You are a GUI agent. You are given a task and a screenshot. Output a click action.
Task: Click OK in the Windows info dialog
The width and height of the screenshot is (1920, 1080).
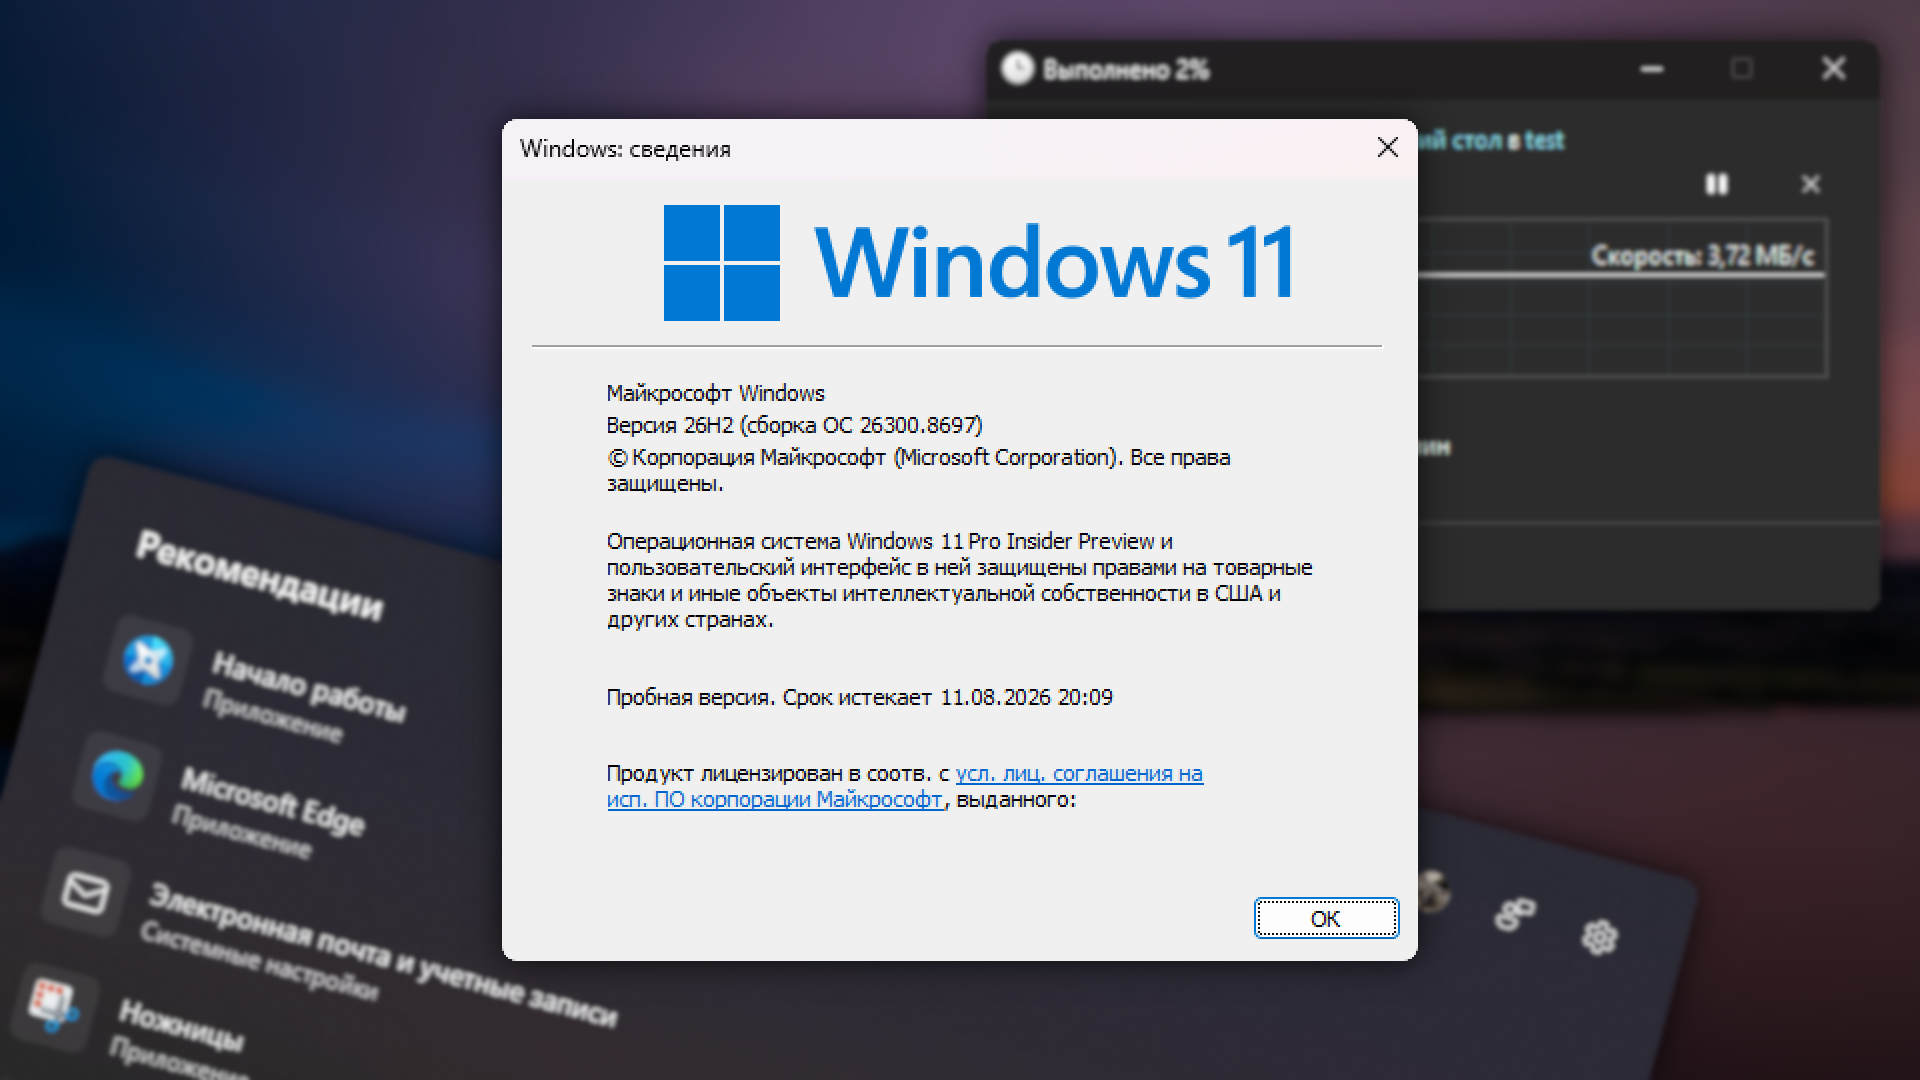1326,918
